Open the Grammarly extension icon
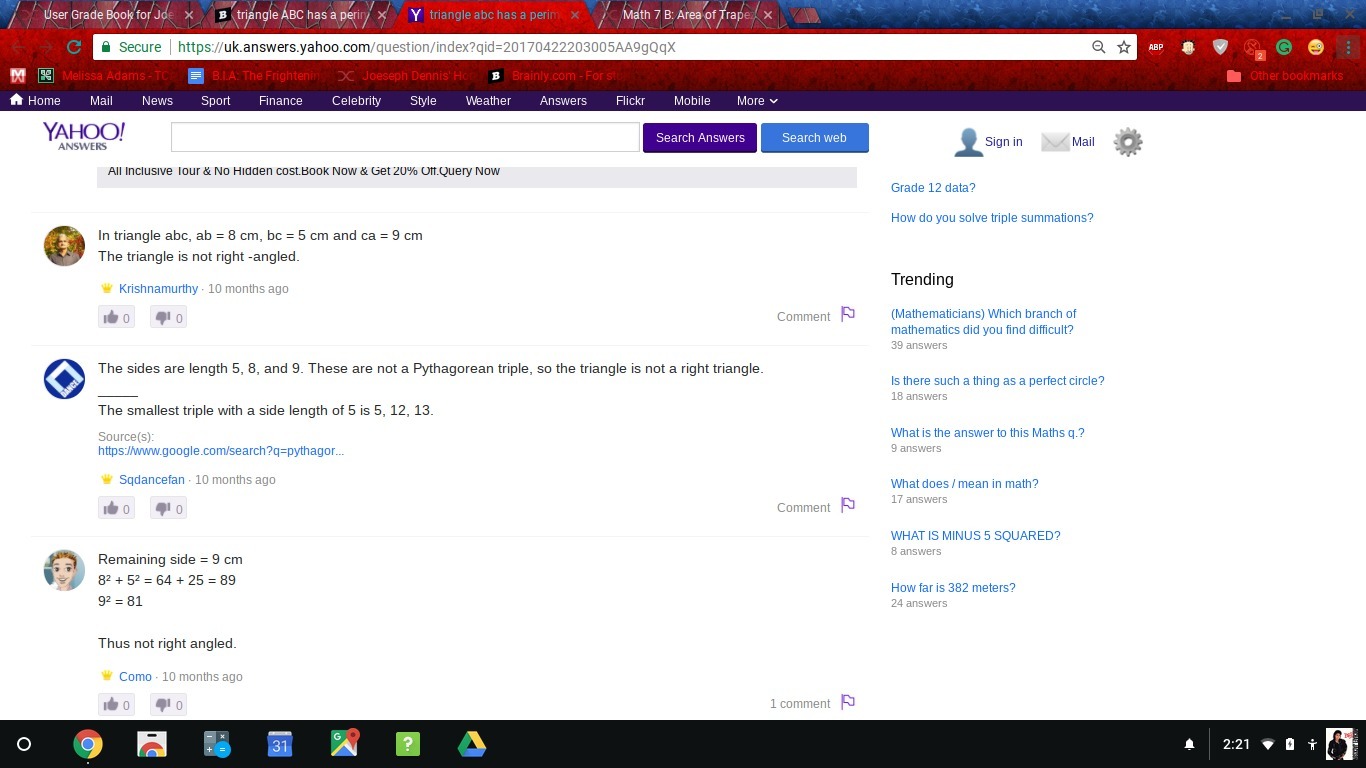The image size is (1366, 768). click(x=1284, y=47)
